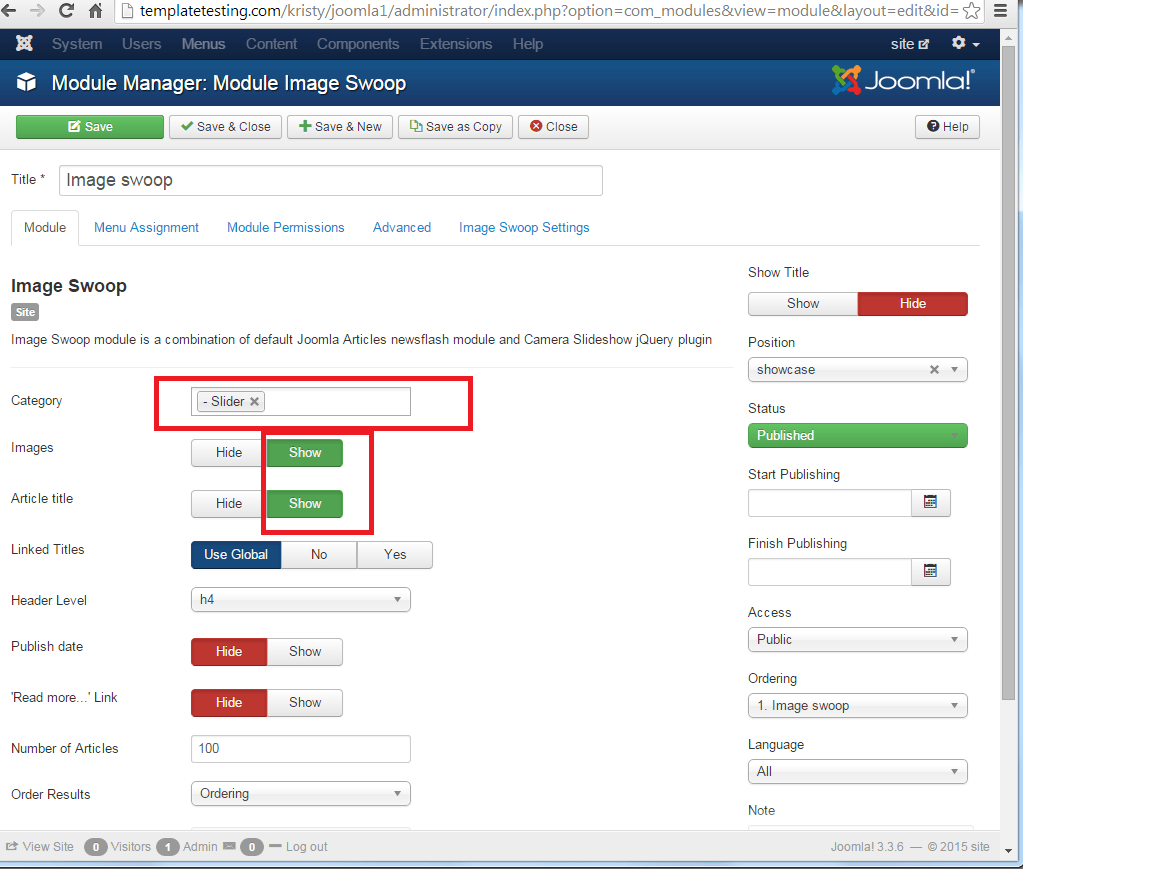
Task: Bookmark the page with the star icon
Action: click(x=971, y=11)
